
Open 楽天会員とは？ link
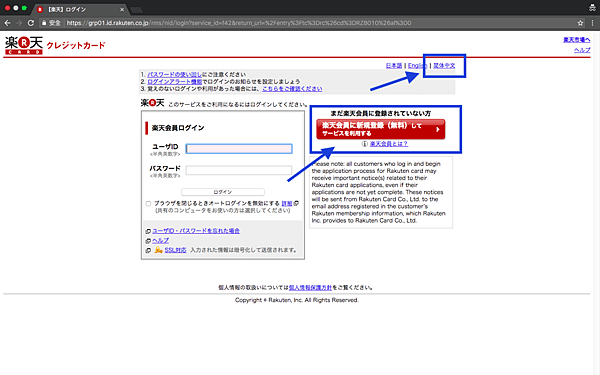(x=389, y=144)
